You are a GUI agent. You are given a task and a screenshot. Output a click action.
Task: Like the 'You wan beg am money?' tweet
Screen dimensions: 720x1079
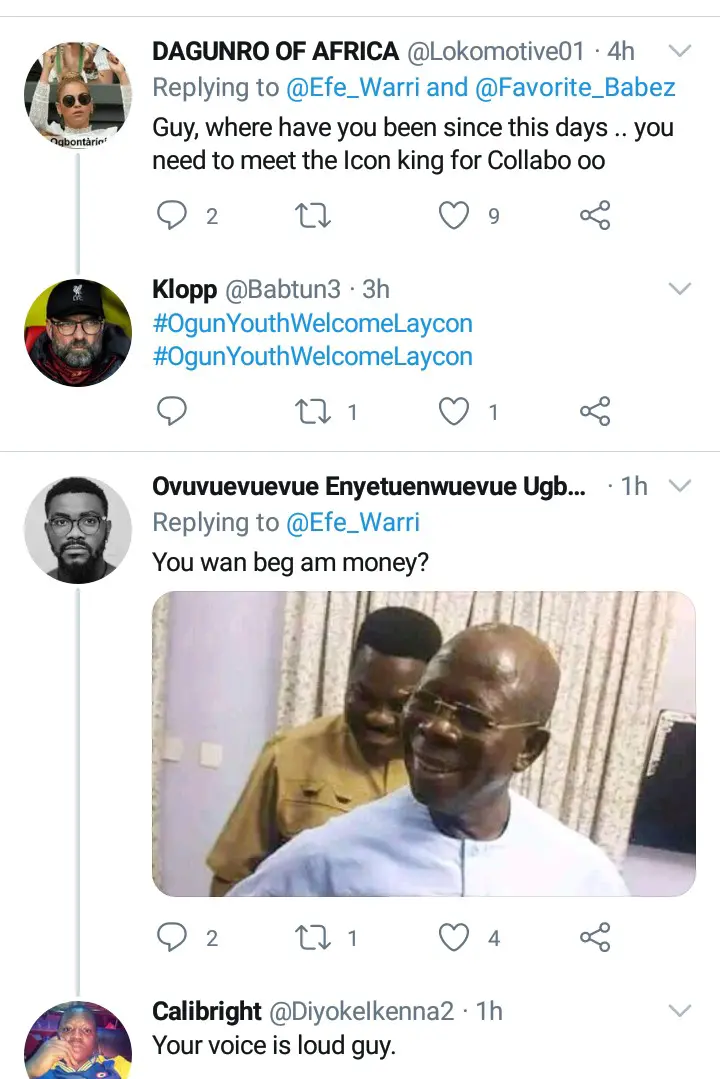pos(455,937)
